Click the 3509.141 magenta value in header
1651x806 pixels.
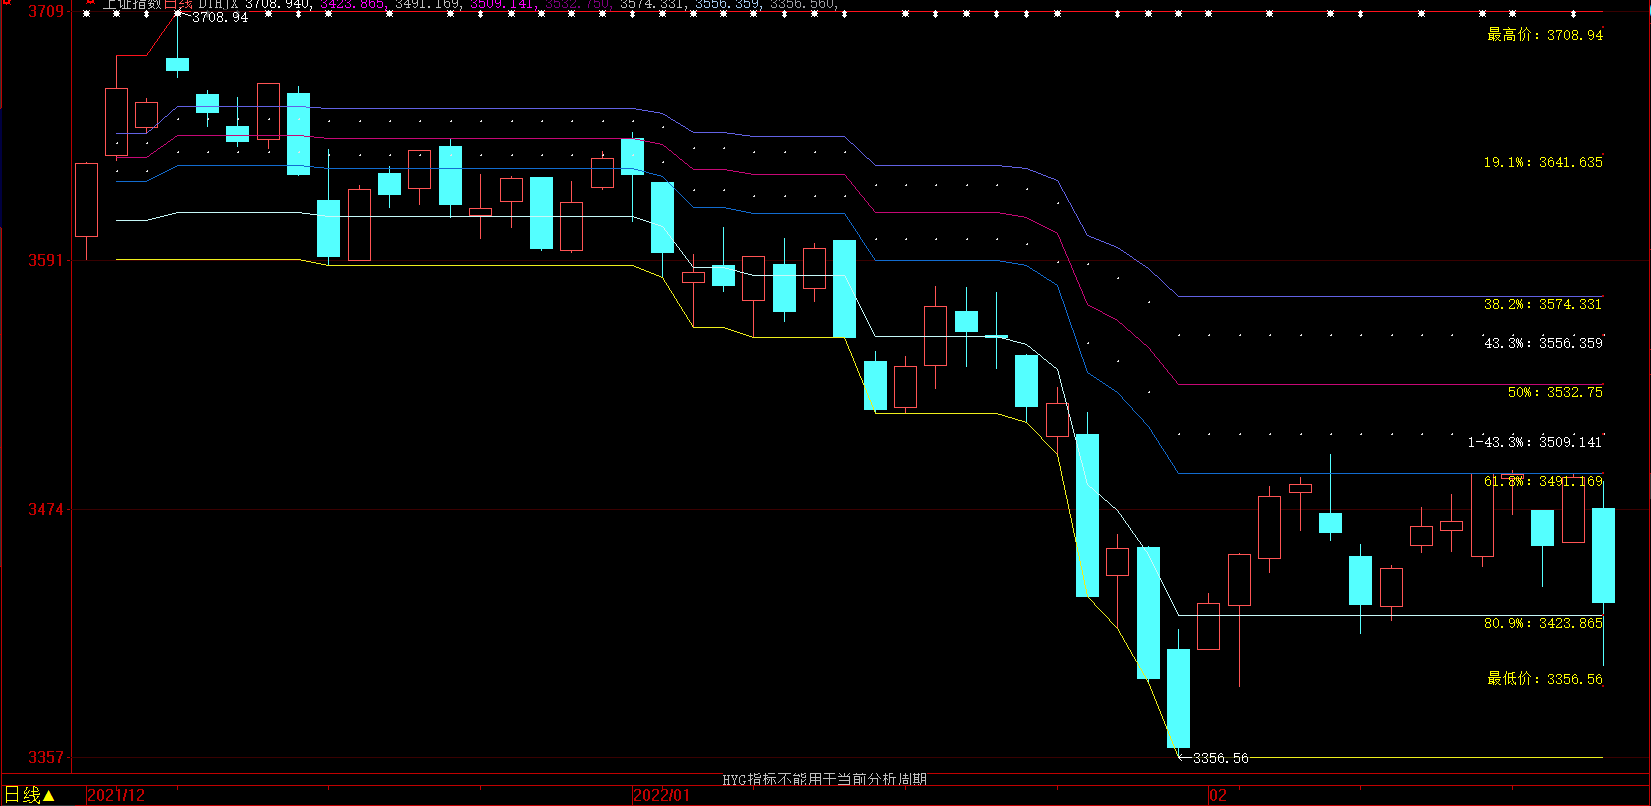pyautogui.click(x=501, y=4)
